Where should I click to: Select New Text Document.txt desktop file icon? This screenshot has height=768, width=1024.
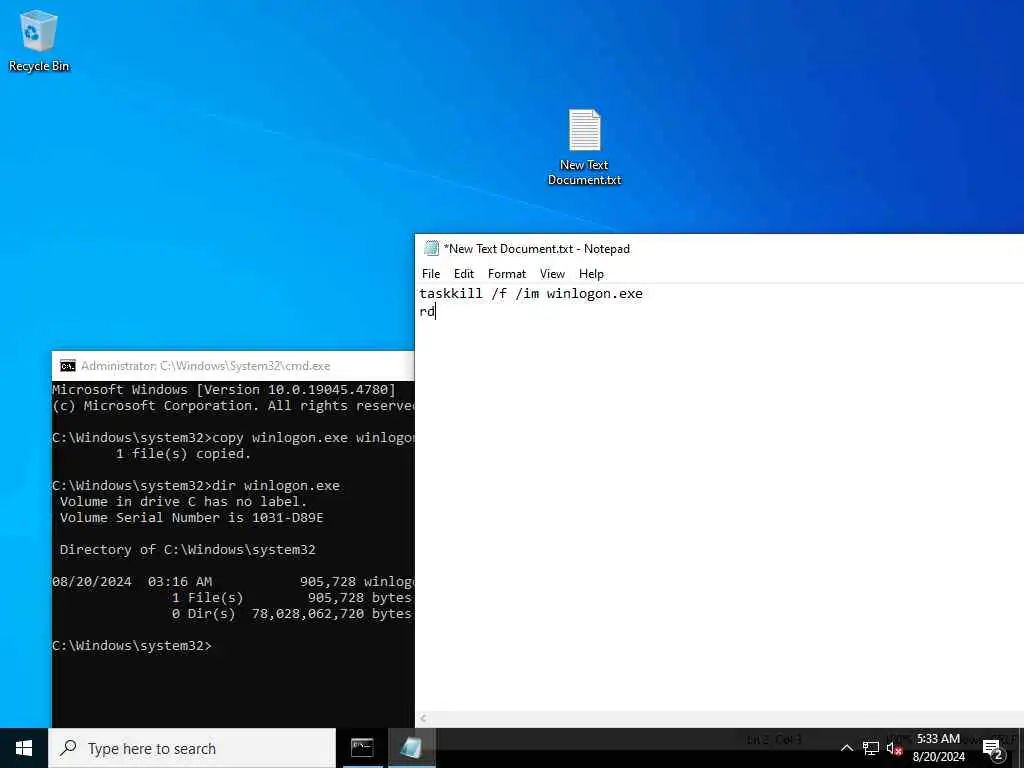pos(584,147)
